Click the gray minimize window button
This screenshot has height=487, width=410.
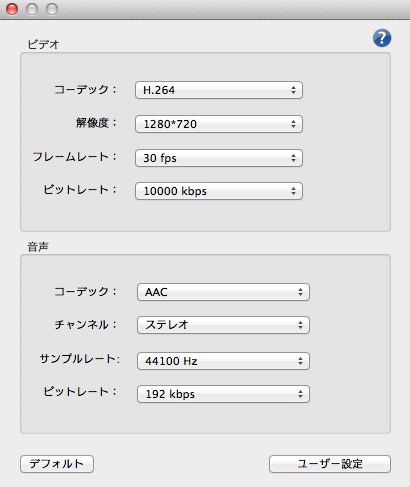pyautogui.click(x=32, y=9)
